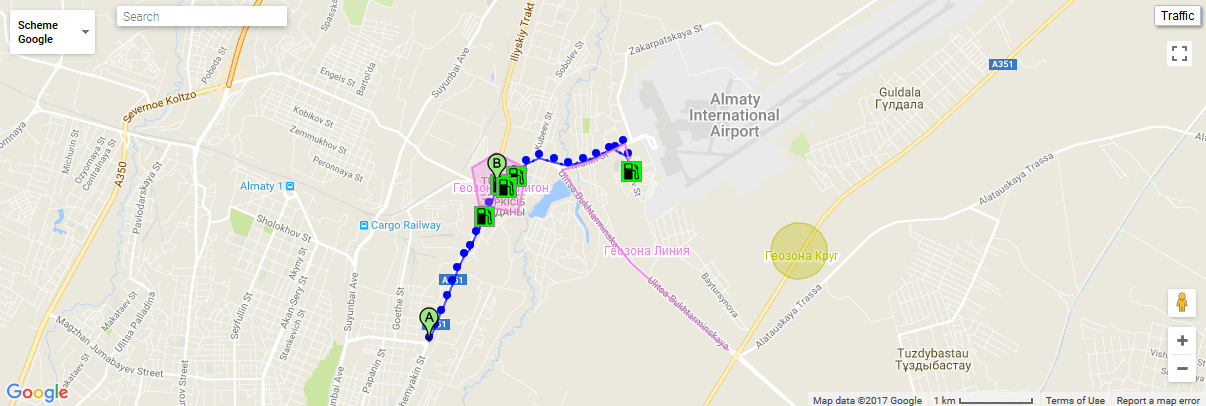
Task: Click the Google logo in the corner
Action: pos(37,392)
